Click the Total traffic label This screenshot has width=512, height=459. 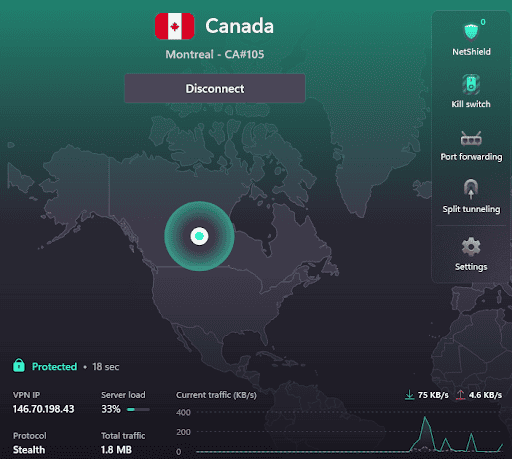tap(123, 436)
